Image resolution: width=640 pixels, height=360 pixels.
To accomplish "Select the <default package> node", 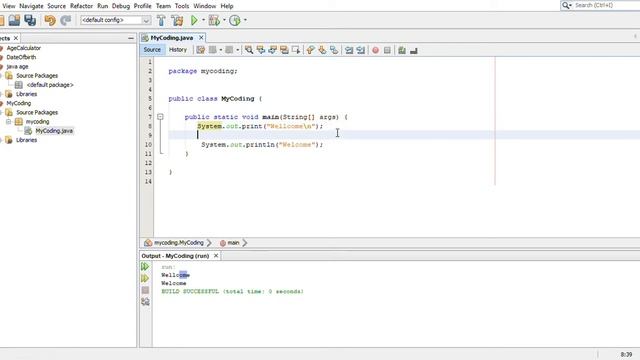I will (50, 85).
